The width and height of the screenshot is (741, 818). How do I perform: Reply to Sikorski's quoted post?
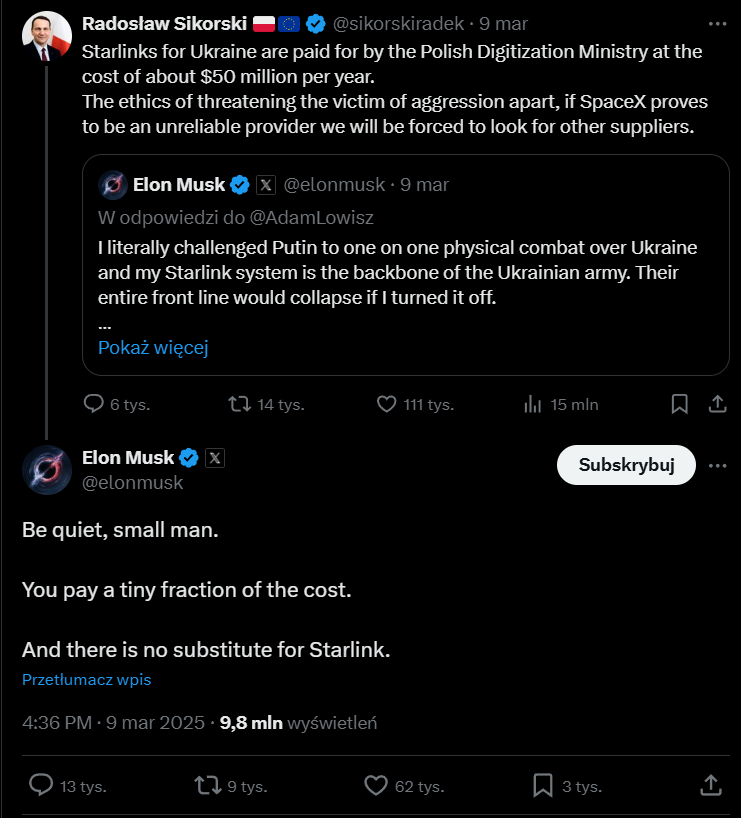click(x=94, y=404)
